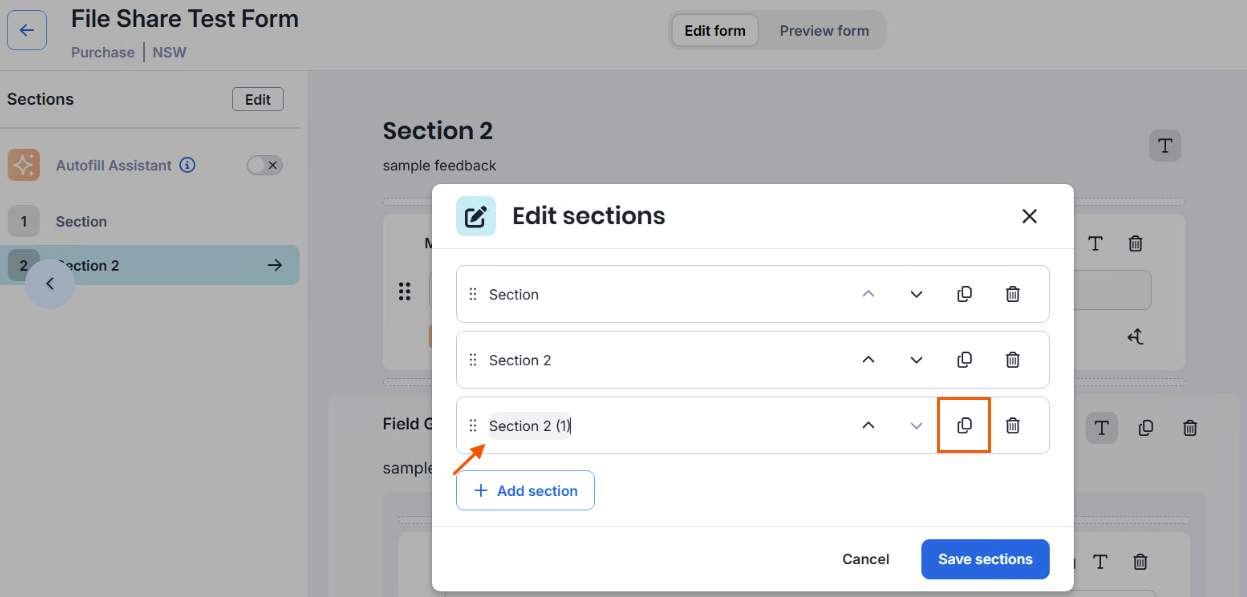Click Add section button
The image size is (1247, 597).
click(525, 491)
